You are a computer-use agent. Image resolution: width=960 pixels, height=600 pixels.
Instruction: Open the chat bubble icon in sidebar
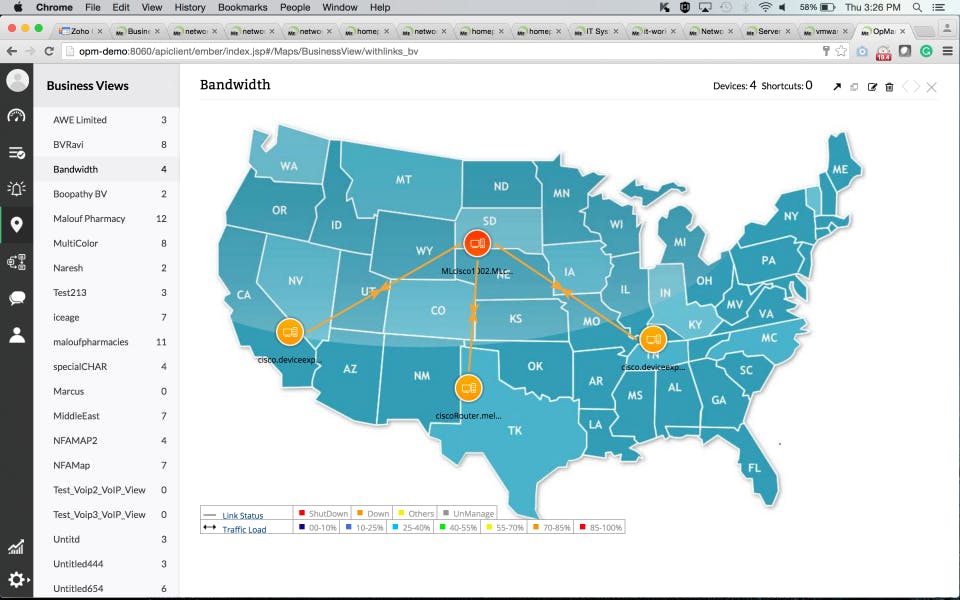click(x=17, y=298)
